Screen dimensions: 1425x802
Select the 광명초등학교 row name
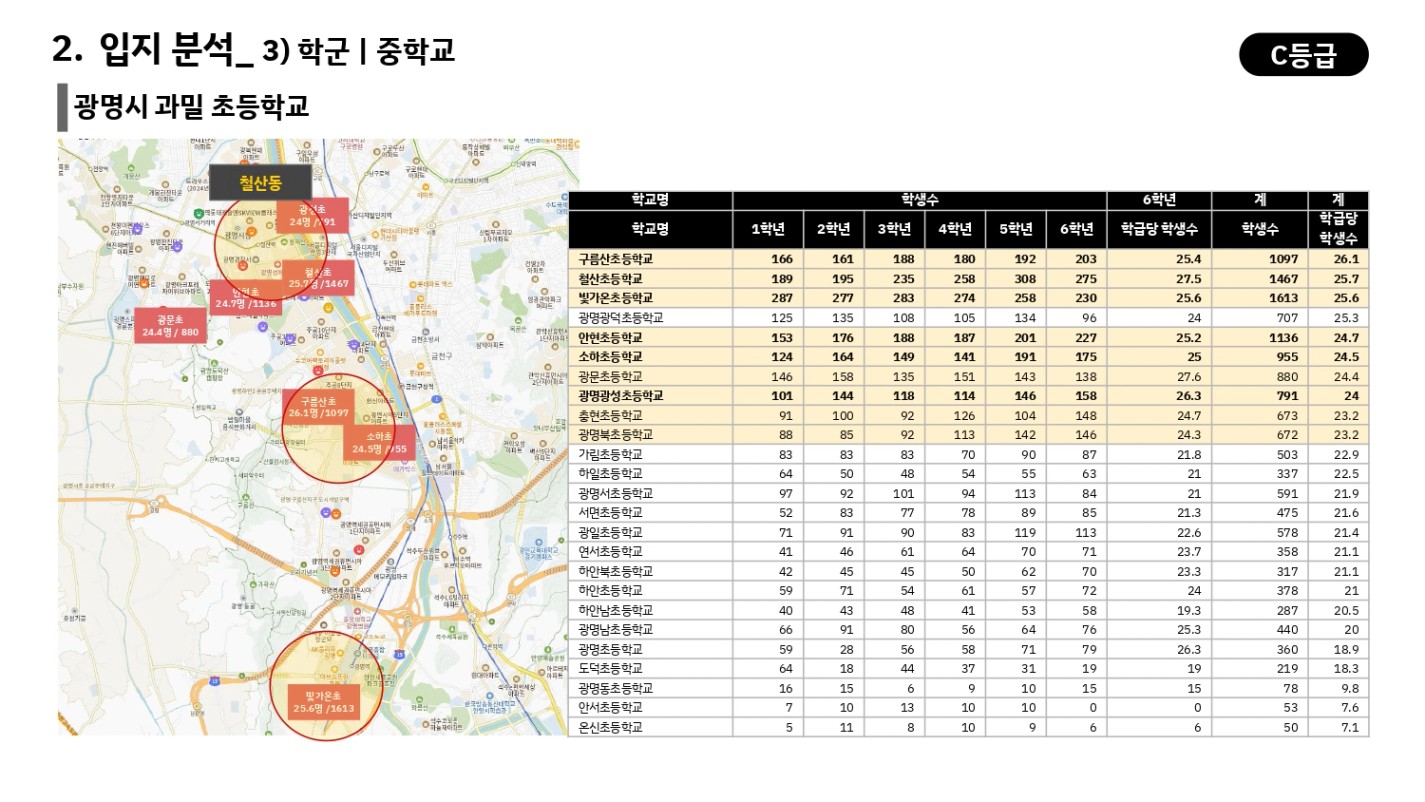(x=611, y=649)
